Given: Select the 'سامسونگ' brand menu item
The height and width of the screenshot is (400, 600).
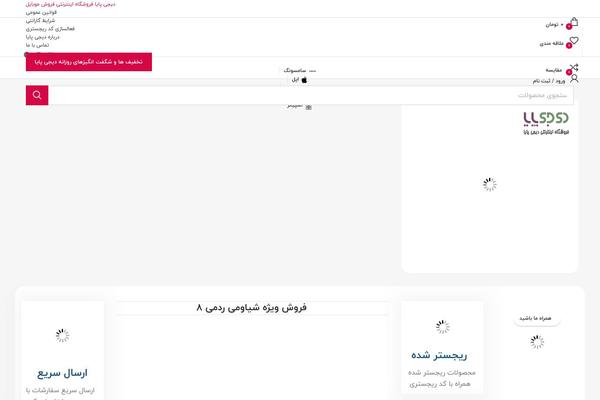Looking at the screenshot, I should (x=295, y=71).
